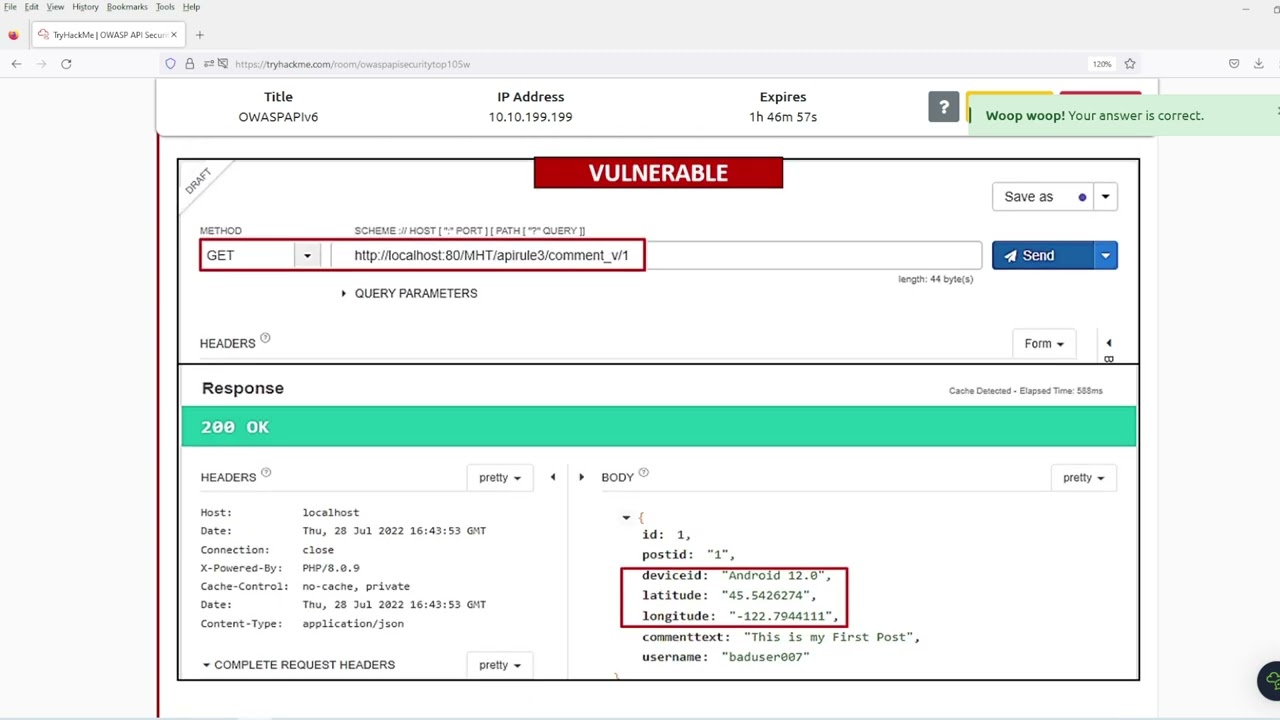The height and width of the screenshot is (720, 1280).
Task: Open the File menu
Action: (10, 7)
